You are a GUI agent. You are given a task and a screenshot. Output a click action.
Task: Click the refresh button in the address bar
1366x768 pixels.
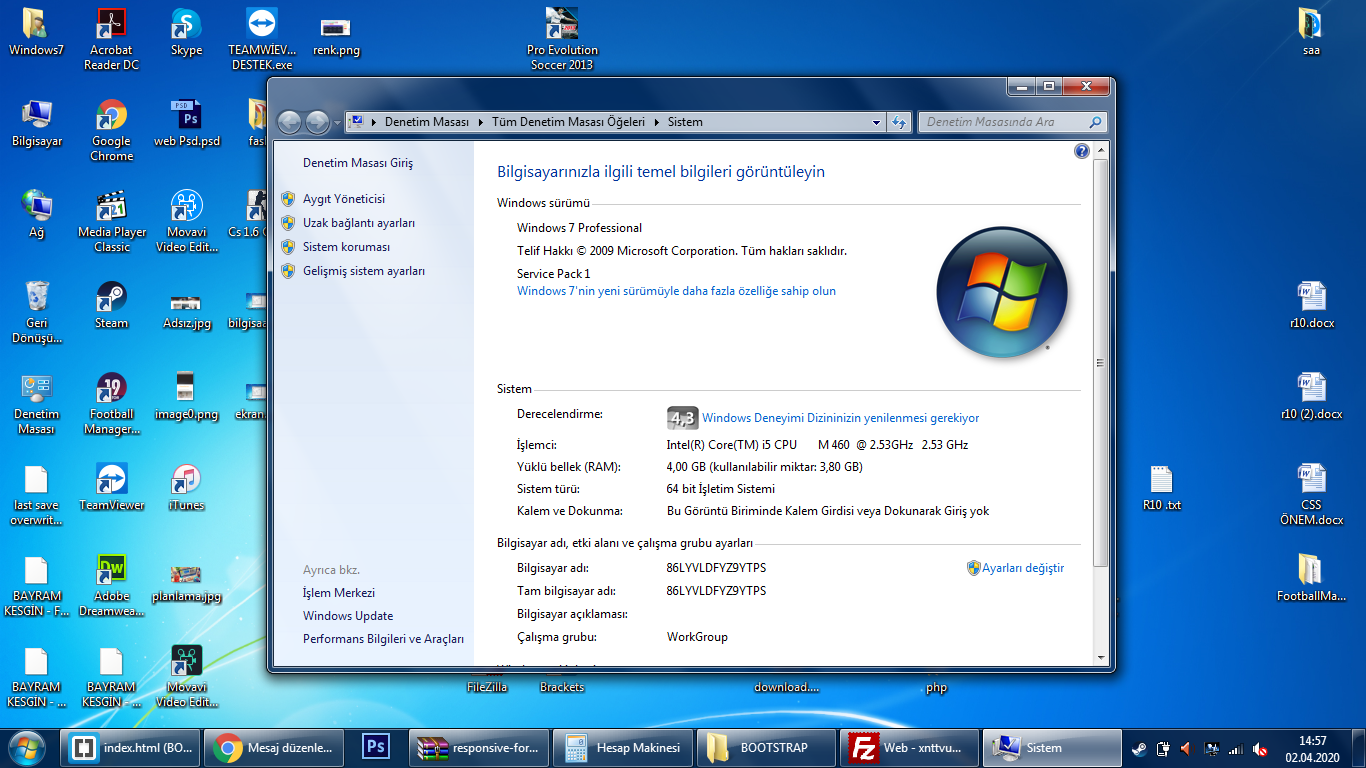899,123
